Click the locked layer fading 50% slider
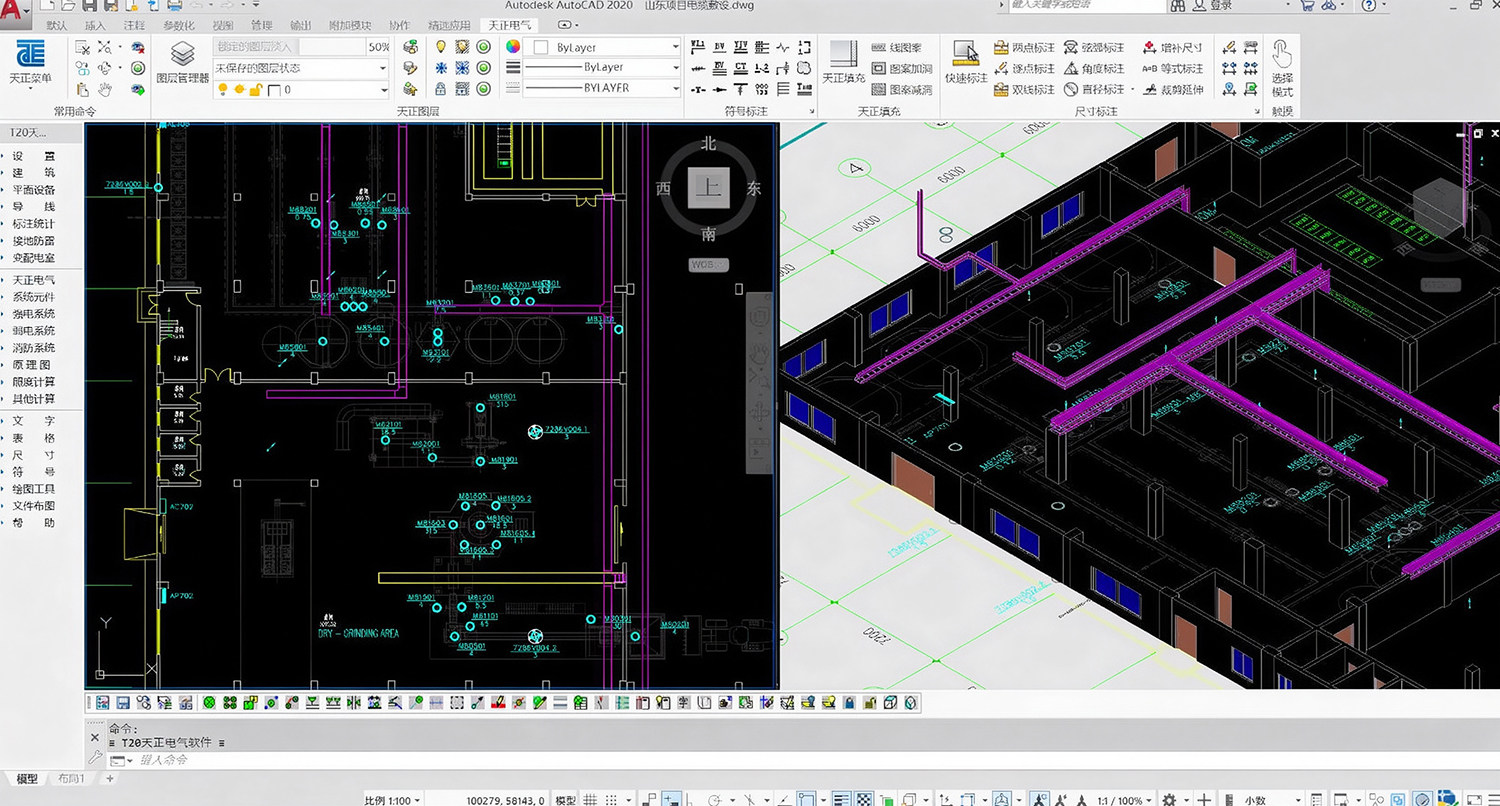This screenshot has width=1500, height=806. tap(333, 47)
